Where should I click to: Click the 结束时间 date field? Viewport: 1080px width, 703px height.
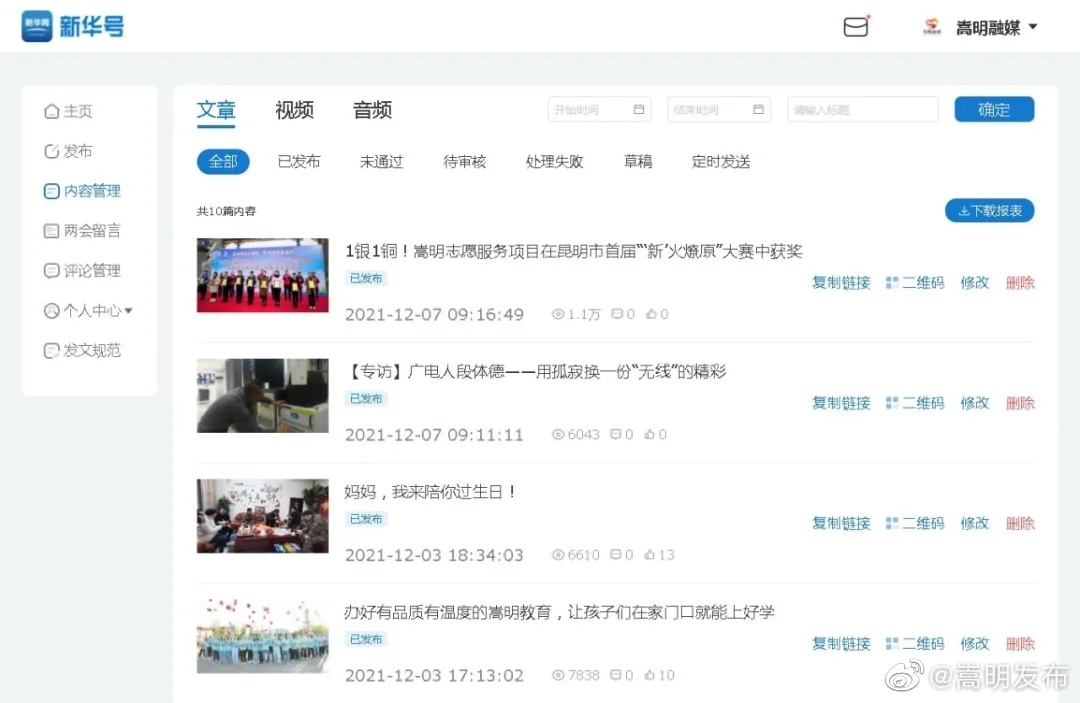click(719, 109)
